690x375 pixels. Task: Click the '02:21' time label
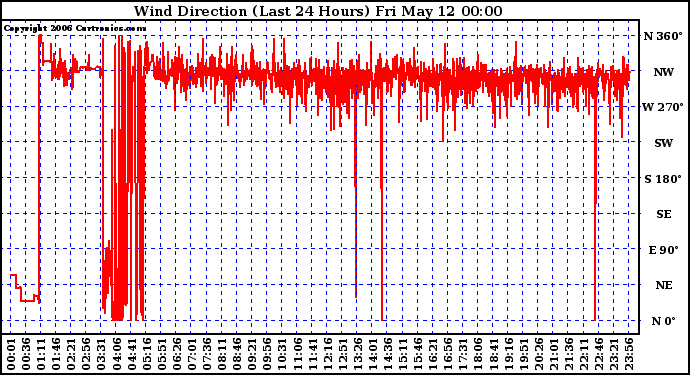pos(71,355)
